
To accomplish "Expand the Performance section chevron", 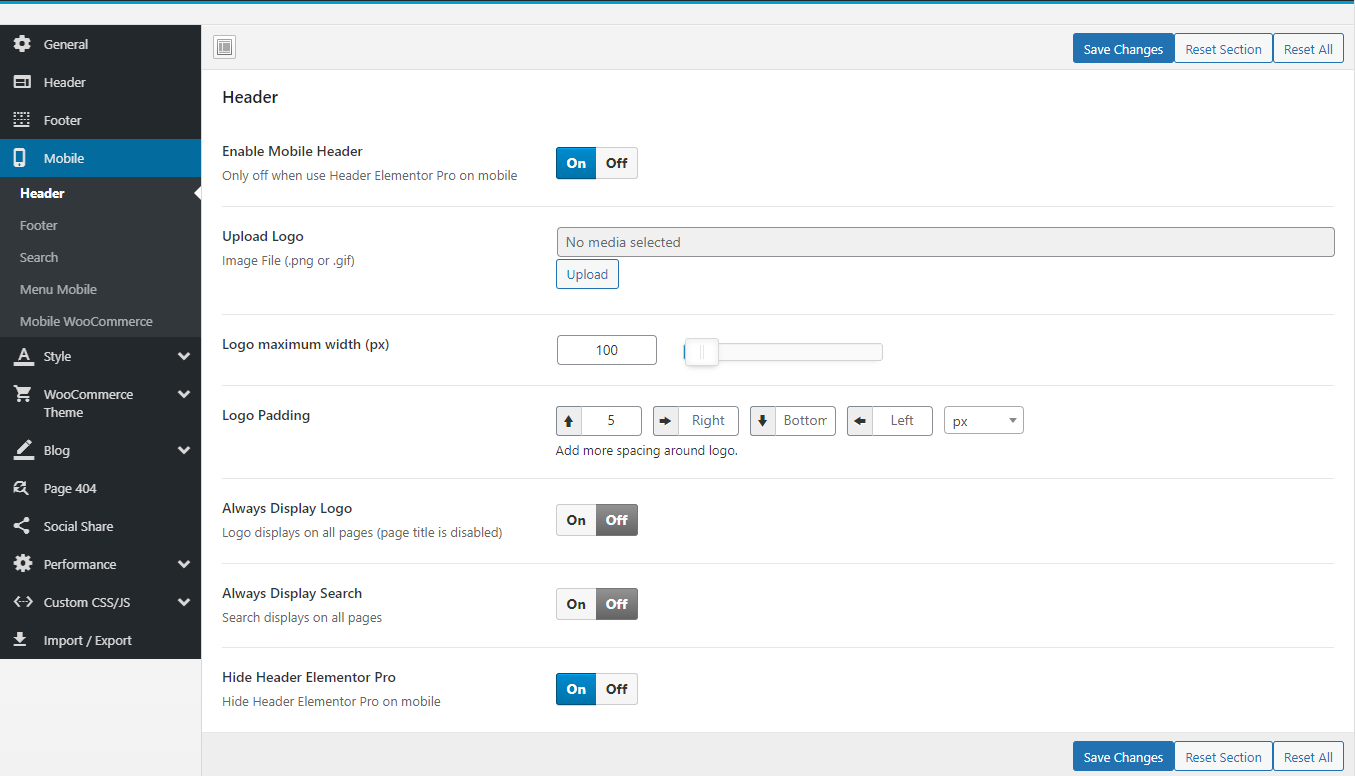I will pos(183,564).
